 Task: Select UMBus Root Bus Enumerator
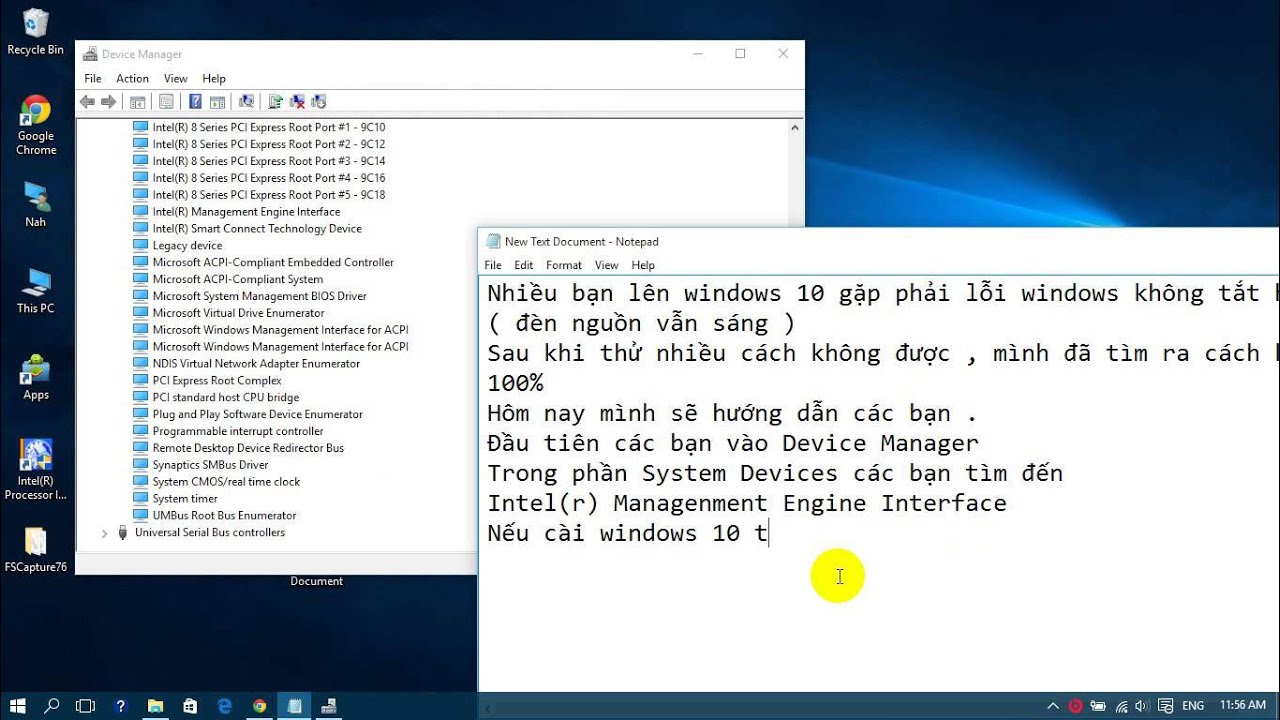(x=224, y=516)
